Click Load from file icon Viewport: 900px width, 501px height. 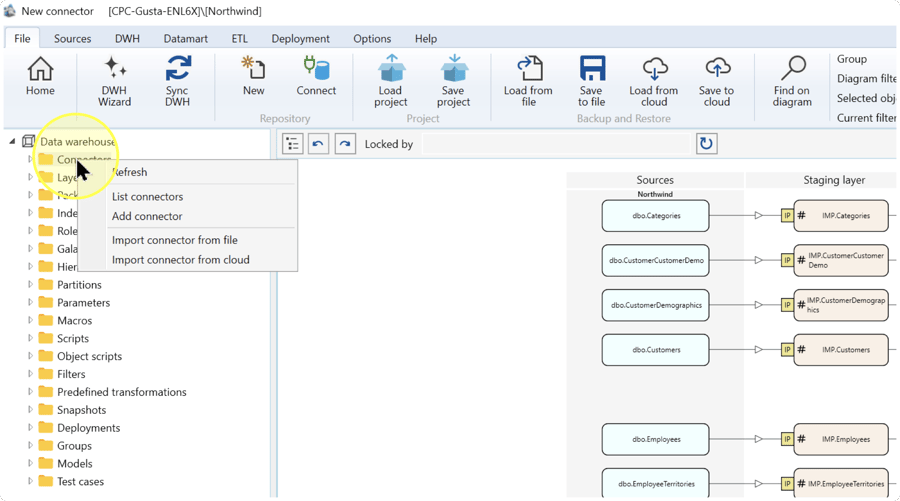point(529,68)
